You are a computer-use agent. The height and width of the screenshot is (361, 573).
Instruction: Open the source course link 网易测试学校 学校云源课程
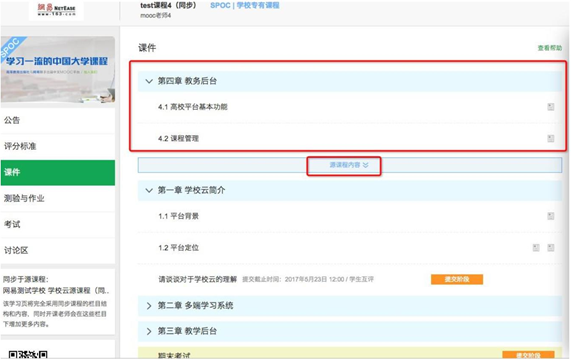(56, 290)
